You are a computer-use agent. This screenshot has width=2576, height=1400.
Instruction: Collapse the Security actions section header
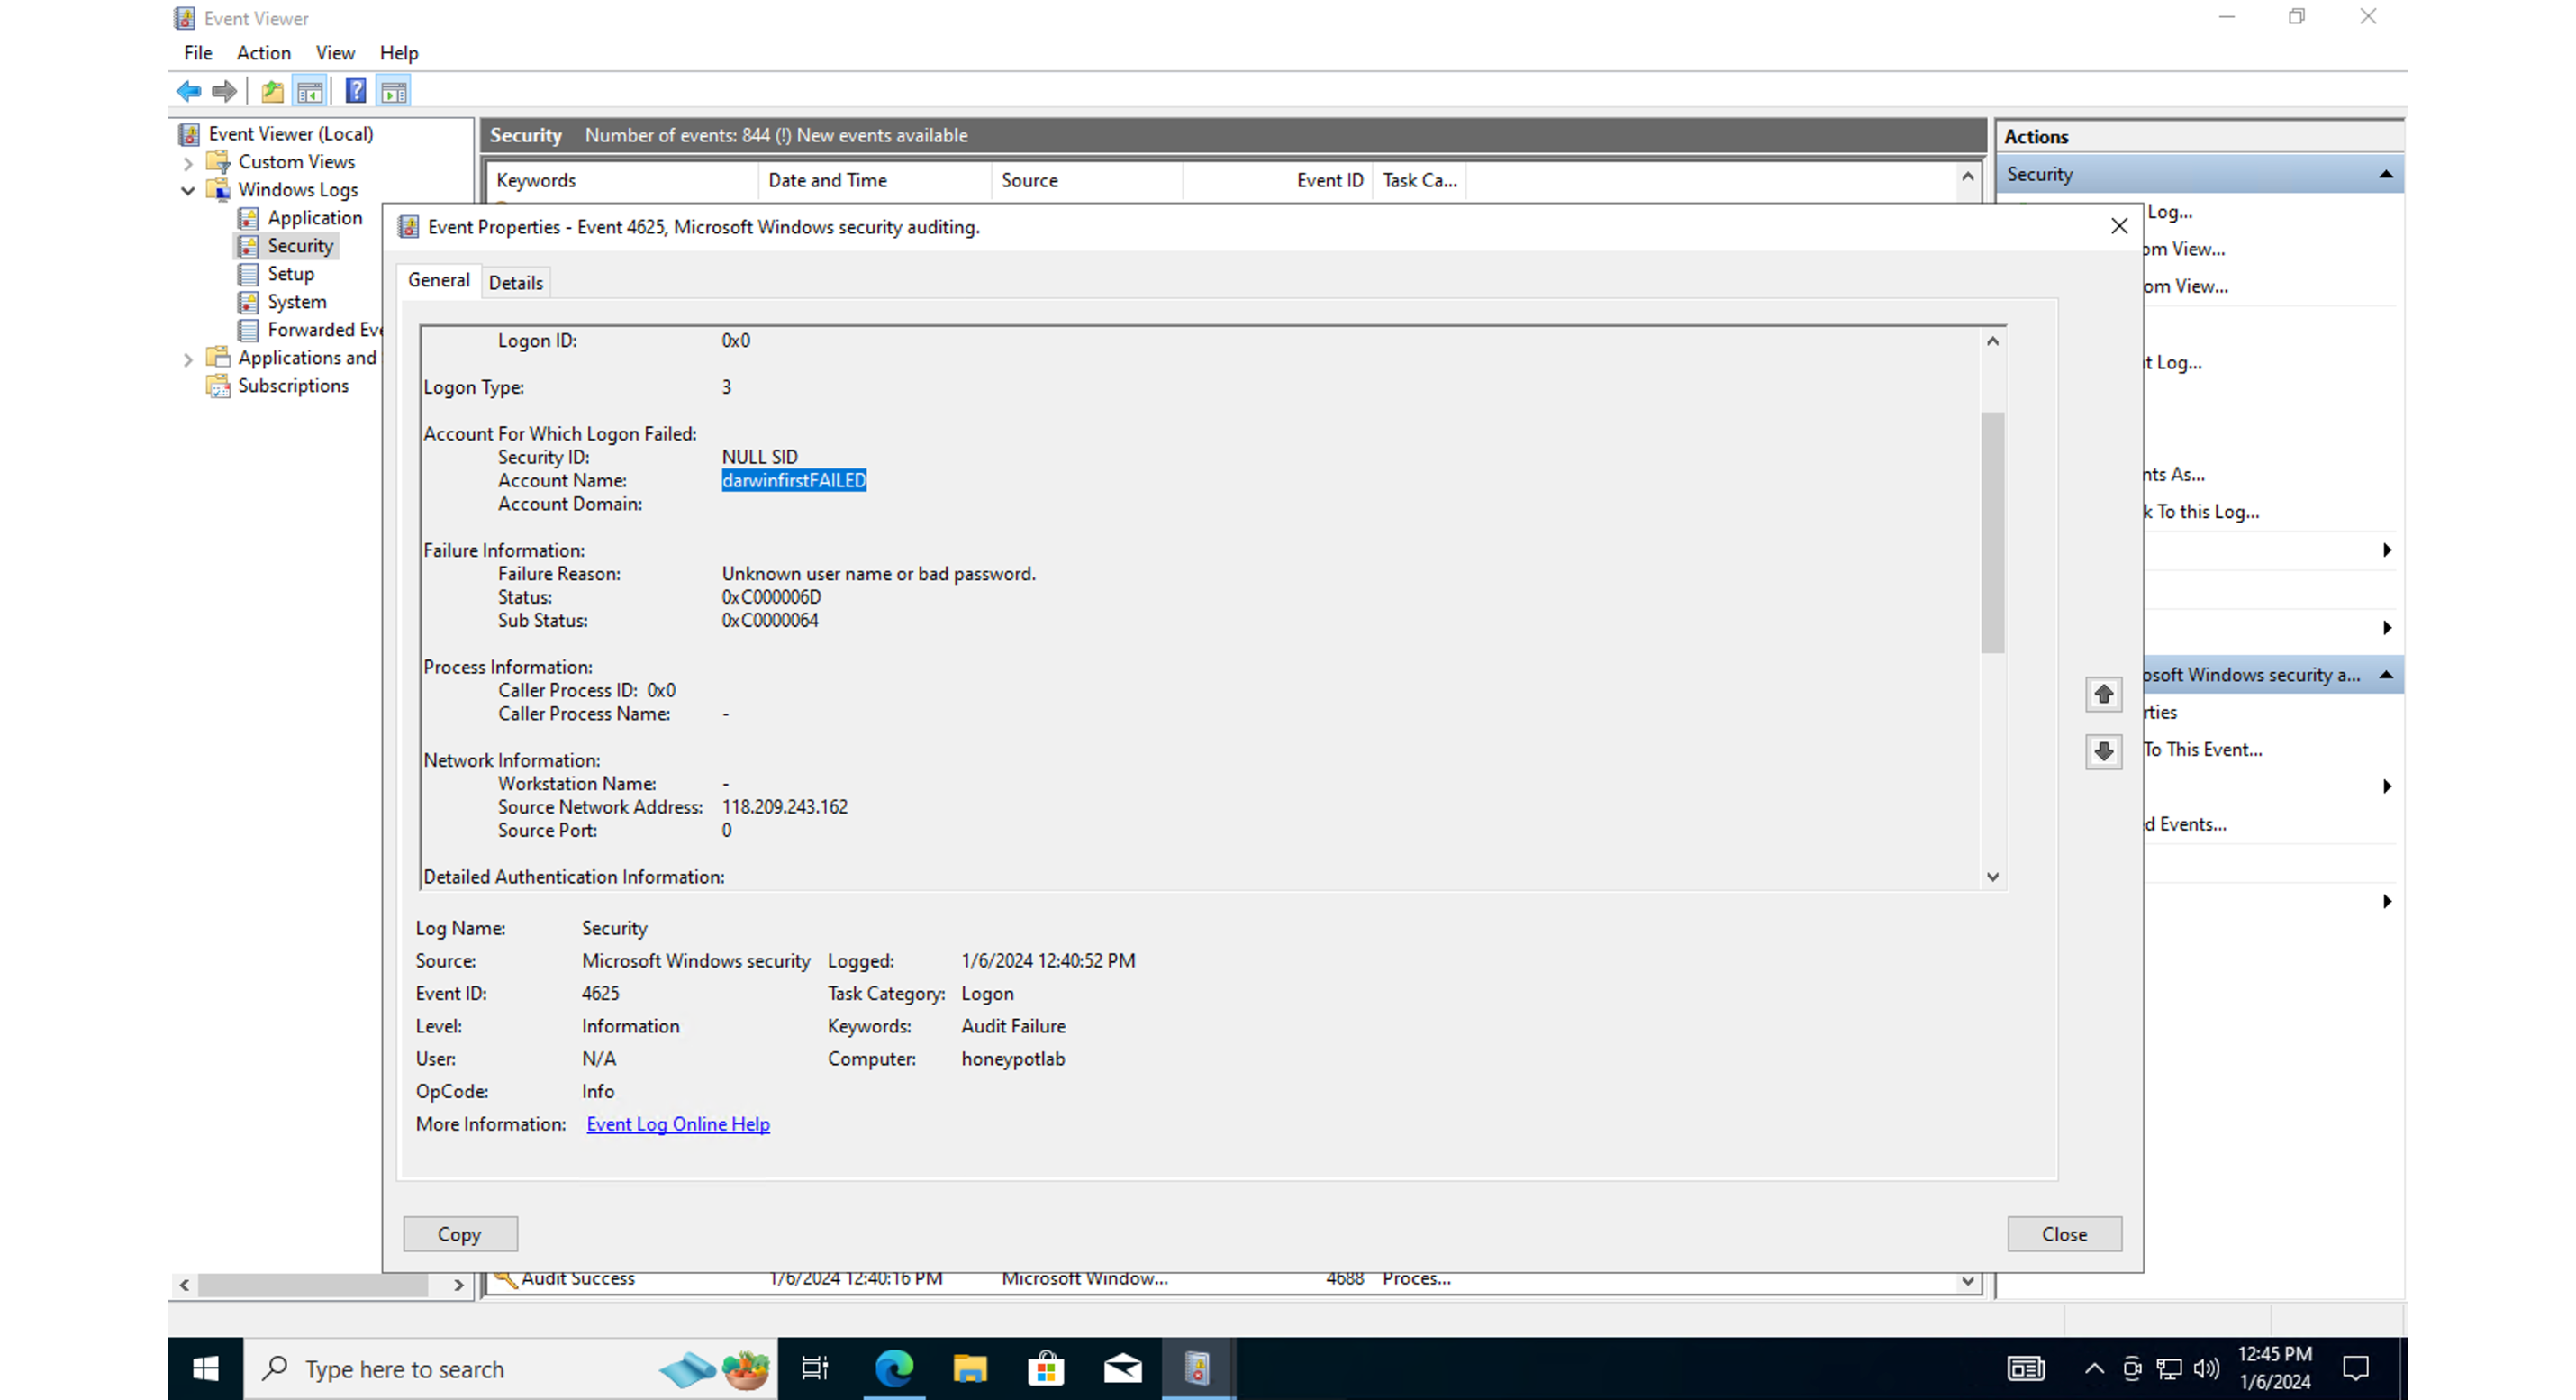pyautogui.click(x=2385, y=174)
